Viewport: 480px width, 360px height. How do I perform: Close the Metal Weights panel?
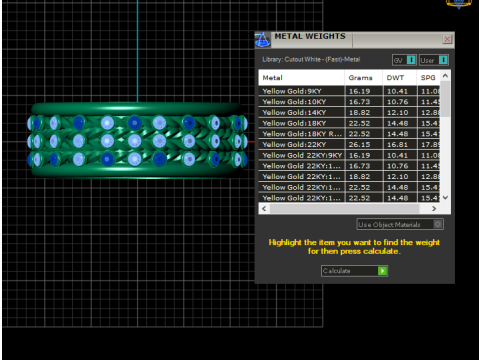pyautogui.click(x=447, y=39)
